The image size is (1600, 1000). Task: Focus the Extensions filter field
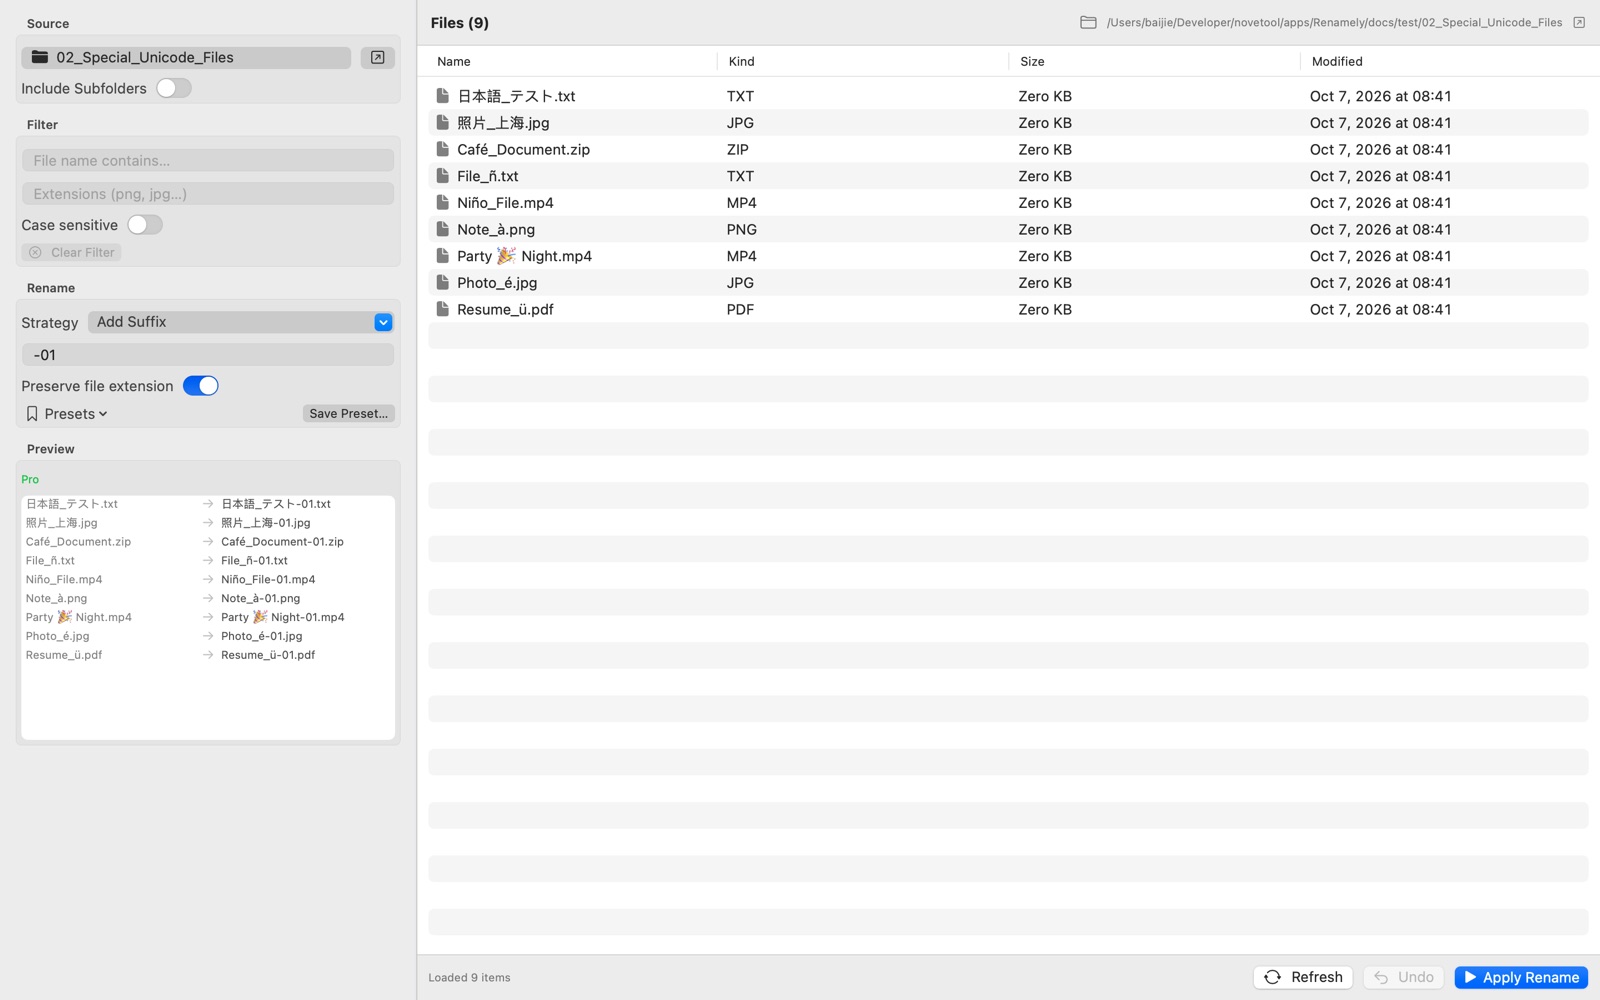pos(208,193)
